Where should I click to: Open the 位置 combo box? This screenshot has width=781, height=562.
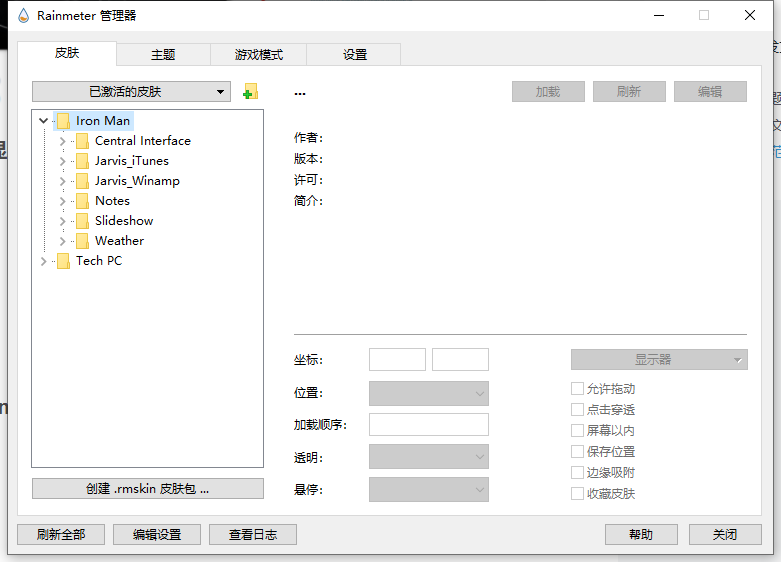click(x=429, y=394)
